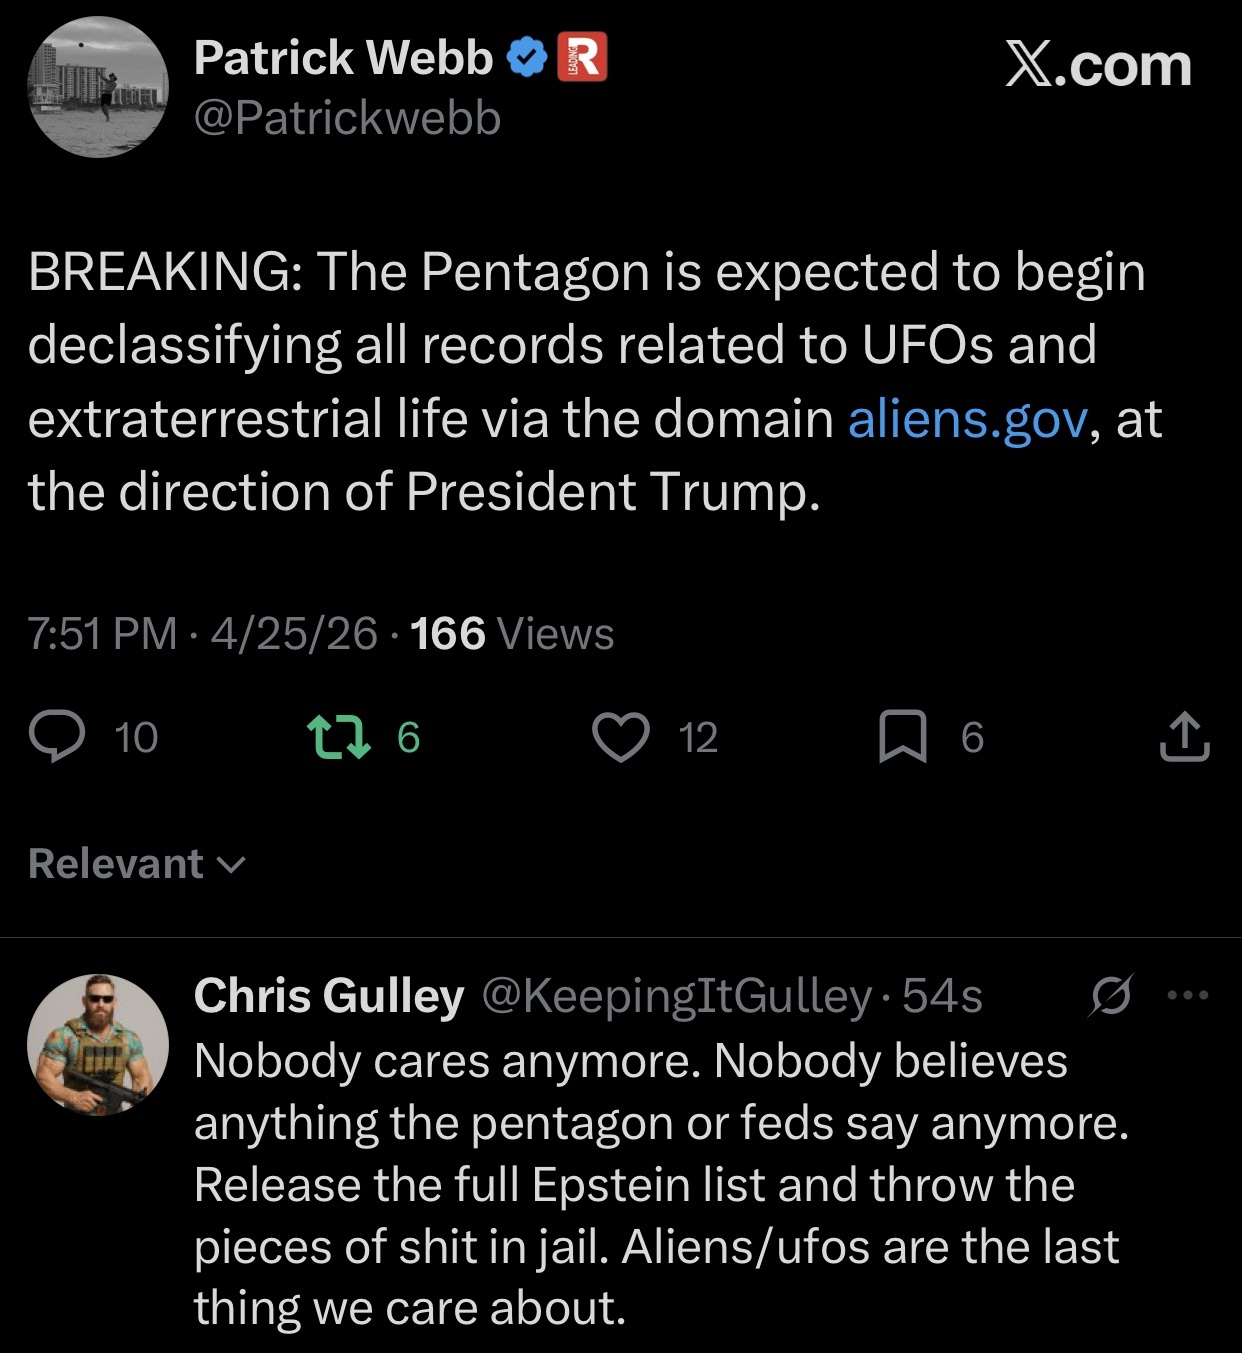The width and height of the screenshot is (1242, 1353).
Task: Click the reply speech bubble icon
Action: click(x=57, y=737)
